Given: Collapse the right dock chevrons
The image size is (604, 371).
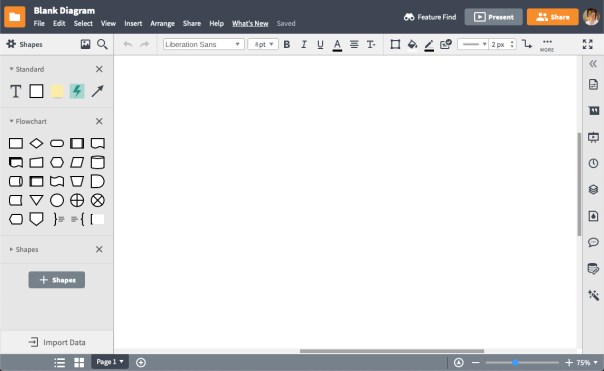Looking at the screenshot, I should click(593, 64).
